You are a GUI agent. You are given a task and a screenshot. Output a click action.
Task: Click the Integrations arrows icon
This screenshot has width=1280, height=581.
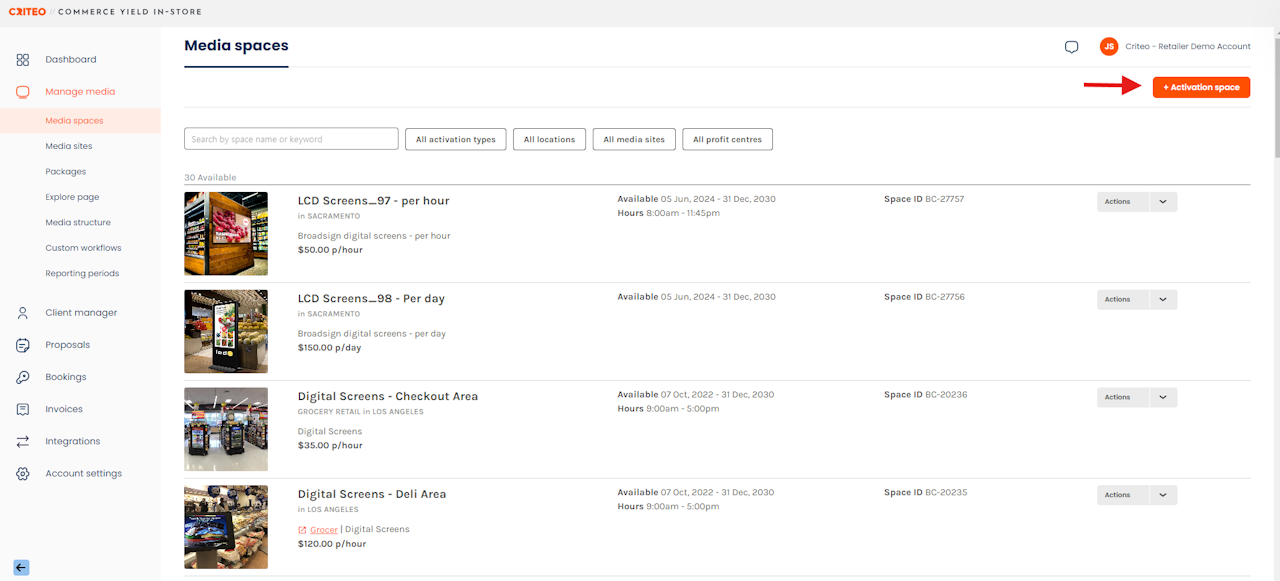click(23, 441)
